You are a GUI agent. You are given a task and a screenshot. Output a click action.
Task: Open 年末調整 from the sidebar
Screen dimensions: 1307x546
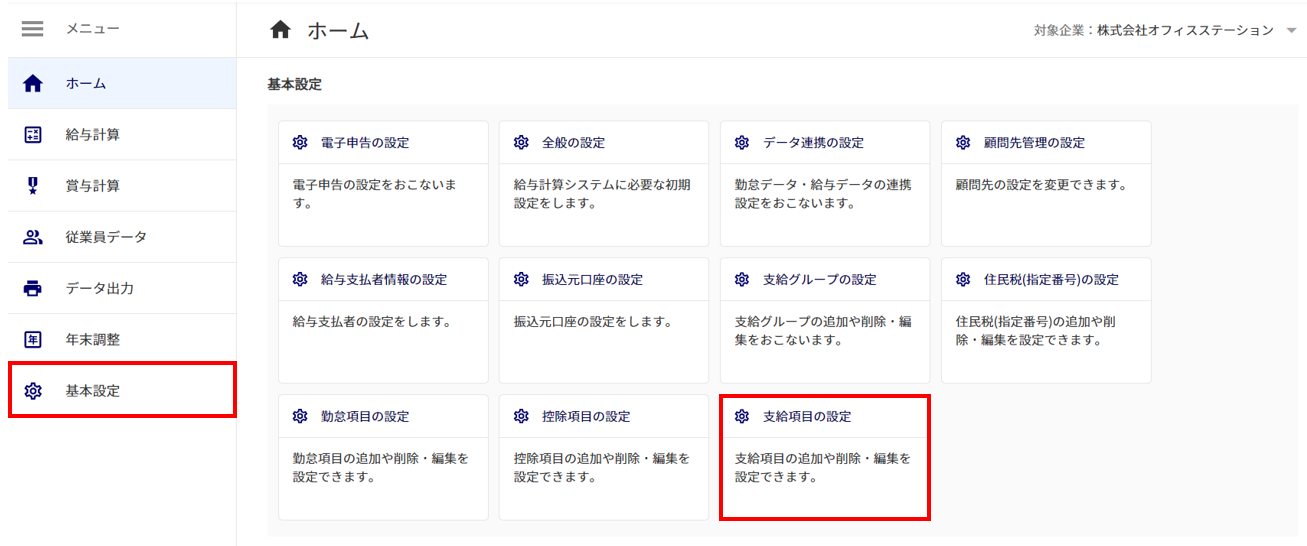pyautogui.click(x=122, y=340)
